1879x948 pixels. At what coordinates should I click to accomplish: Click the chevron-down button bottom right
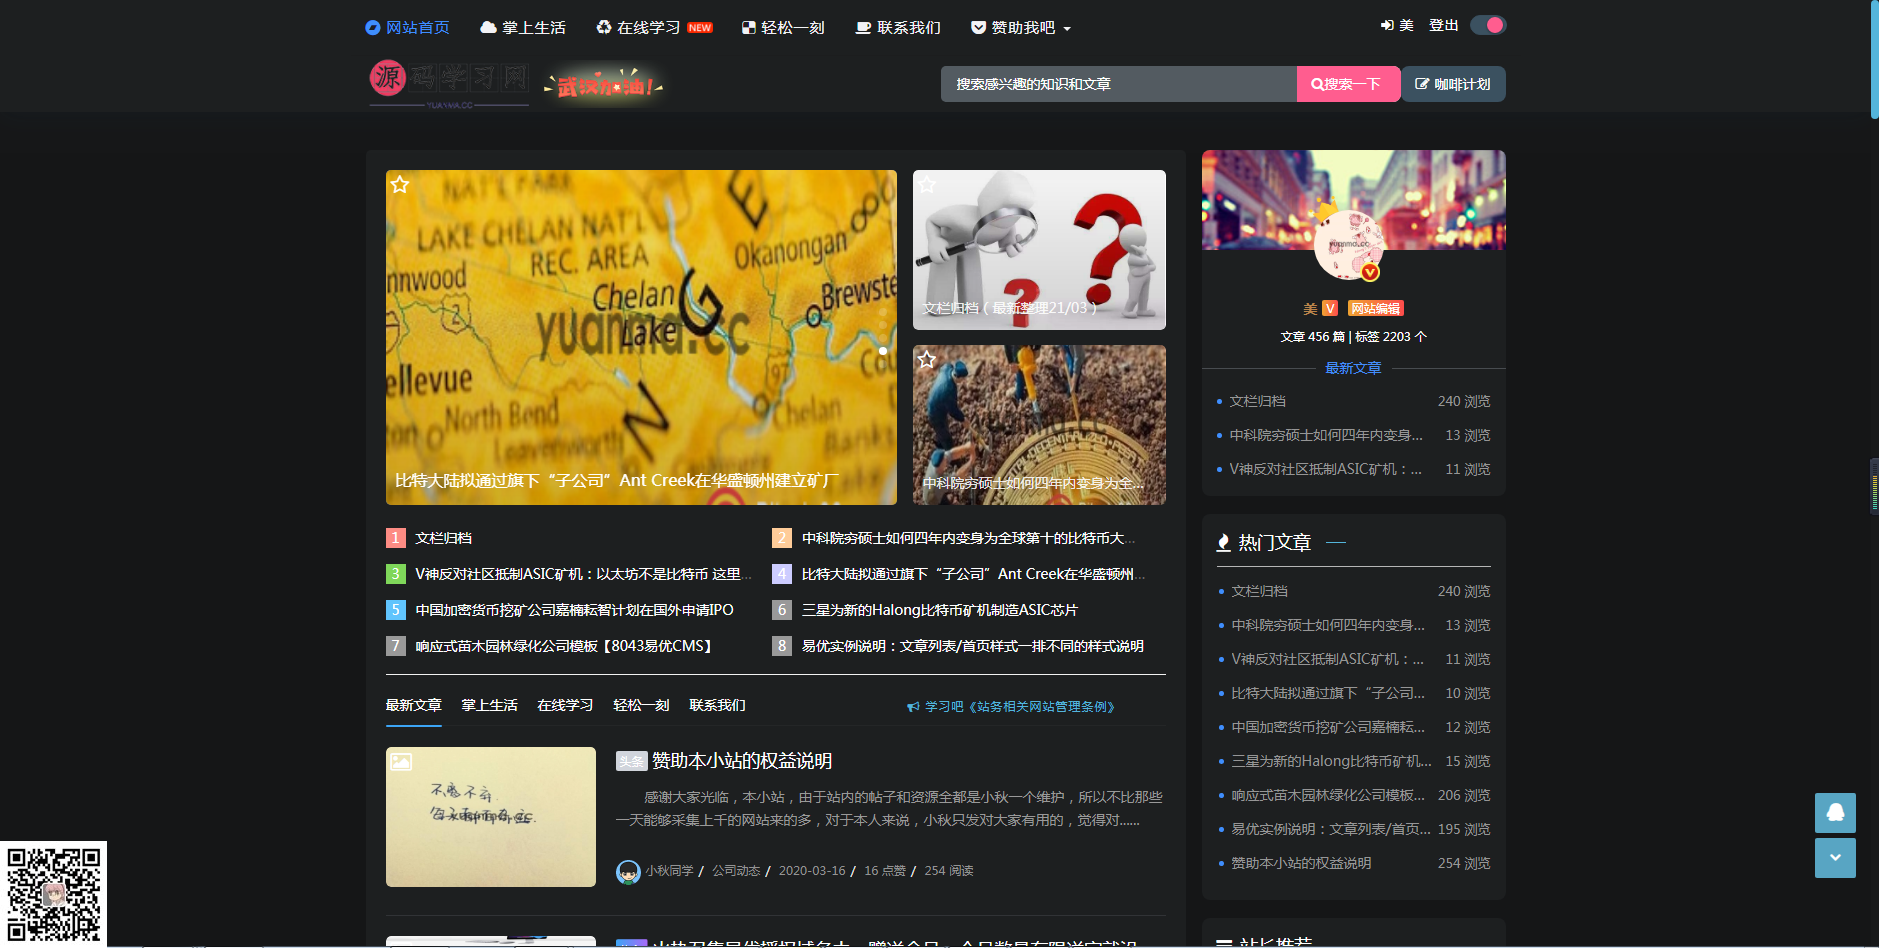[1835, 858]
